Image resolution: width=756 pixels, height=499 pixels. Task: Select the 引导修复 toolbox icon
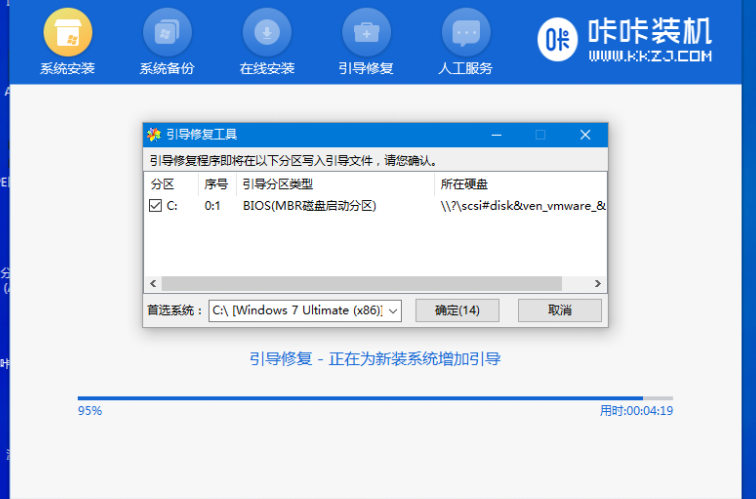pyautogui.click(x=366, y=34)
